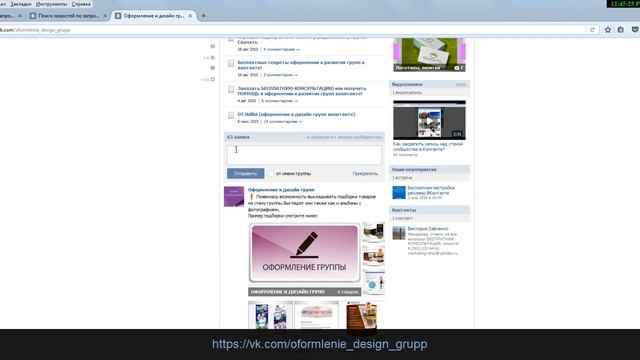This screenshot has width=640, height=360.
Task: Close the Поиск новостей tab
Action: point(105,16)
